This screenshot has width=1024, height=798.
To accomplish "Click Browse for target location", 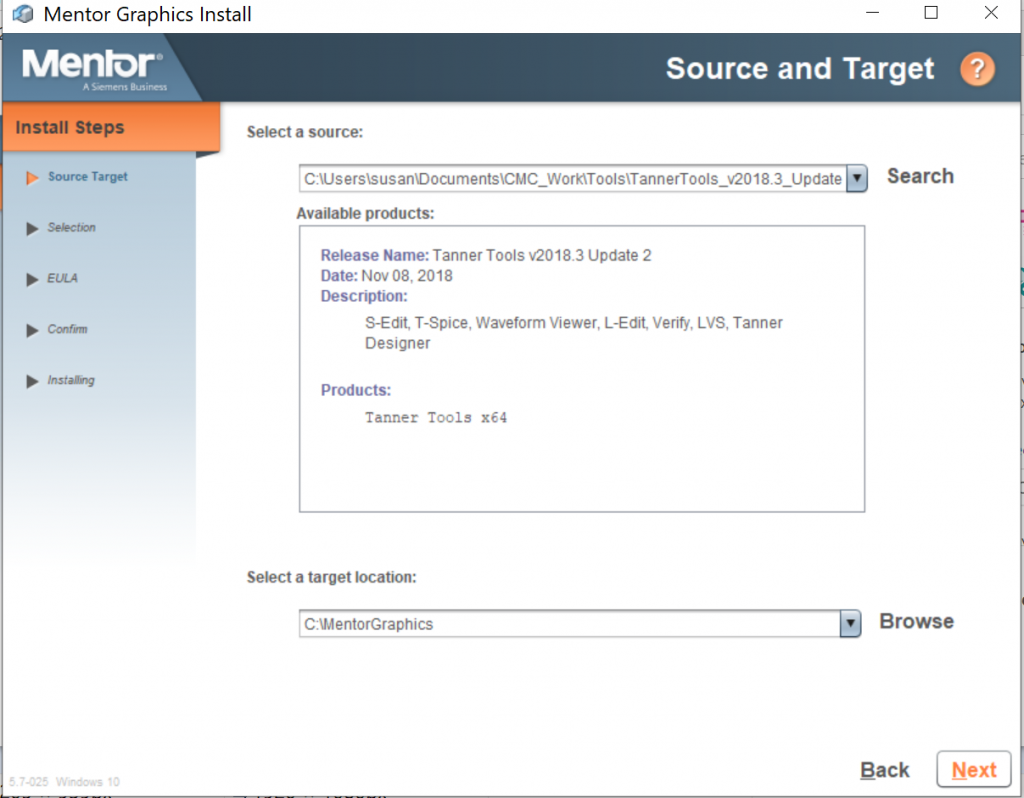I will 916,621.
